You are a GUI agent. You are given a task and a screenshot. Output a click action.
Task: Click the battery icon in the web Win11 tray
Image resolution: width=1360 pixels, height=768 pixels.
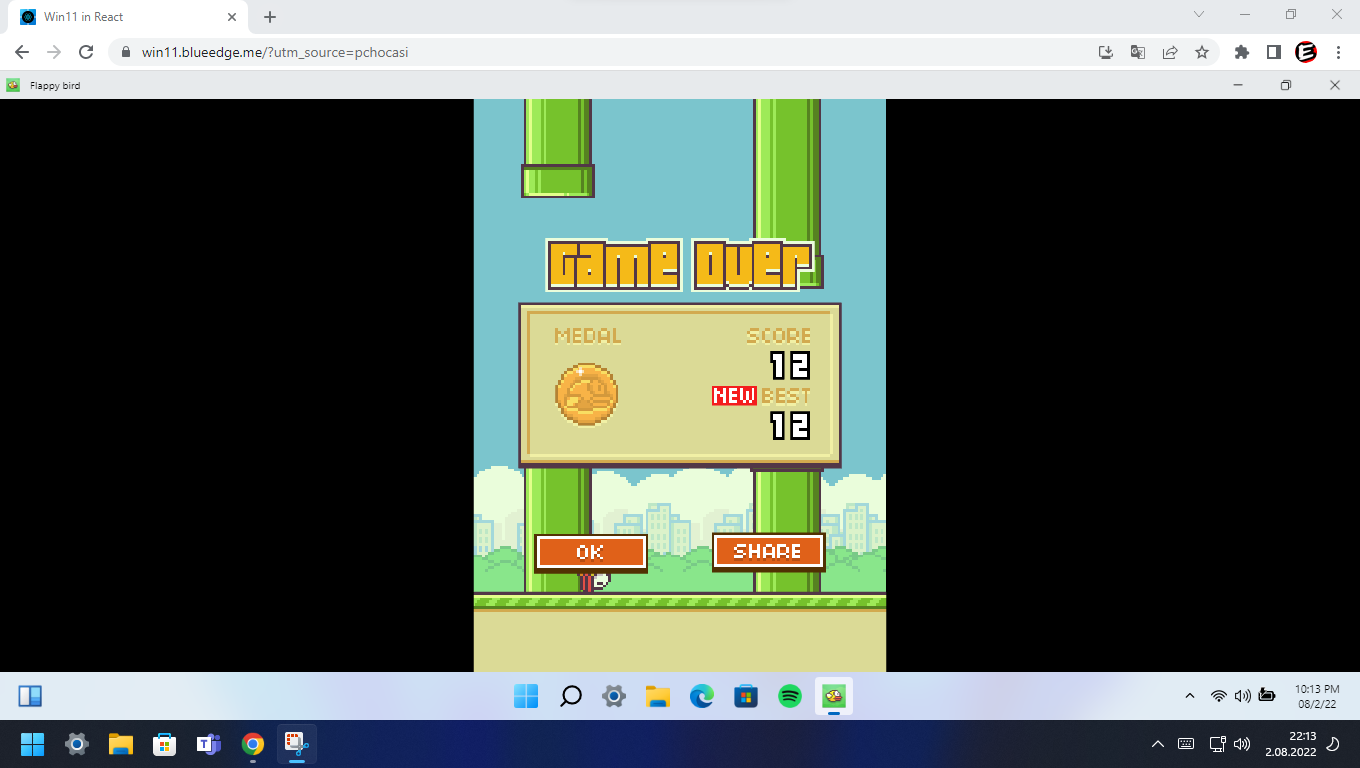tap(1267, 696)
